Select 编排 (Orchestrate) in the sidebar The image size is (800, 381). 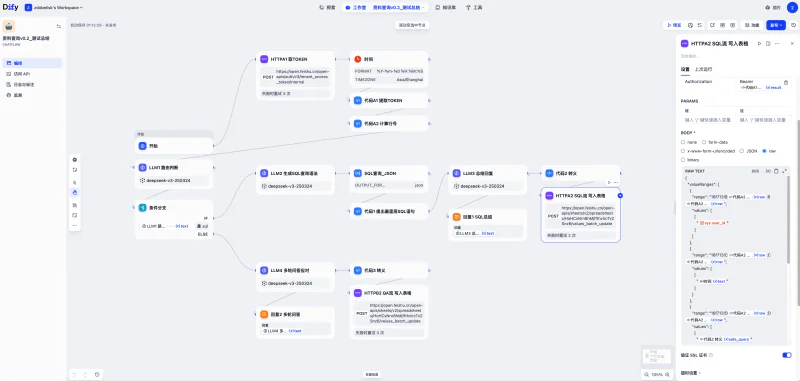(32, 63)
